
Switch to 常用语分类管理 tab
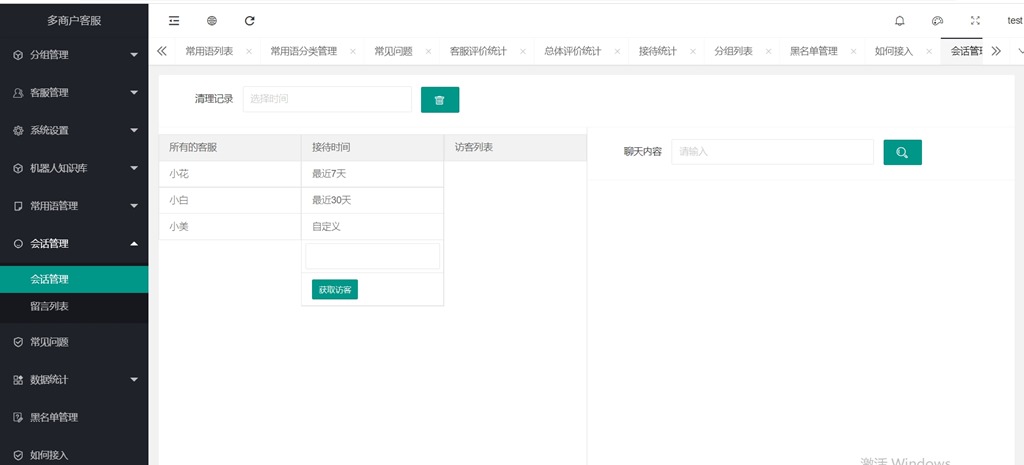point(304,52)
